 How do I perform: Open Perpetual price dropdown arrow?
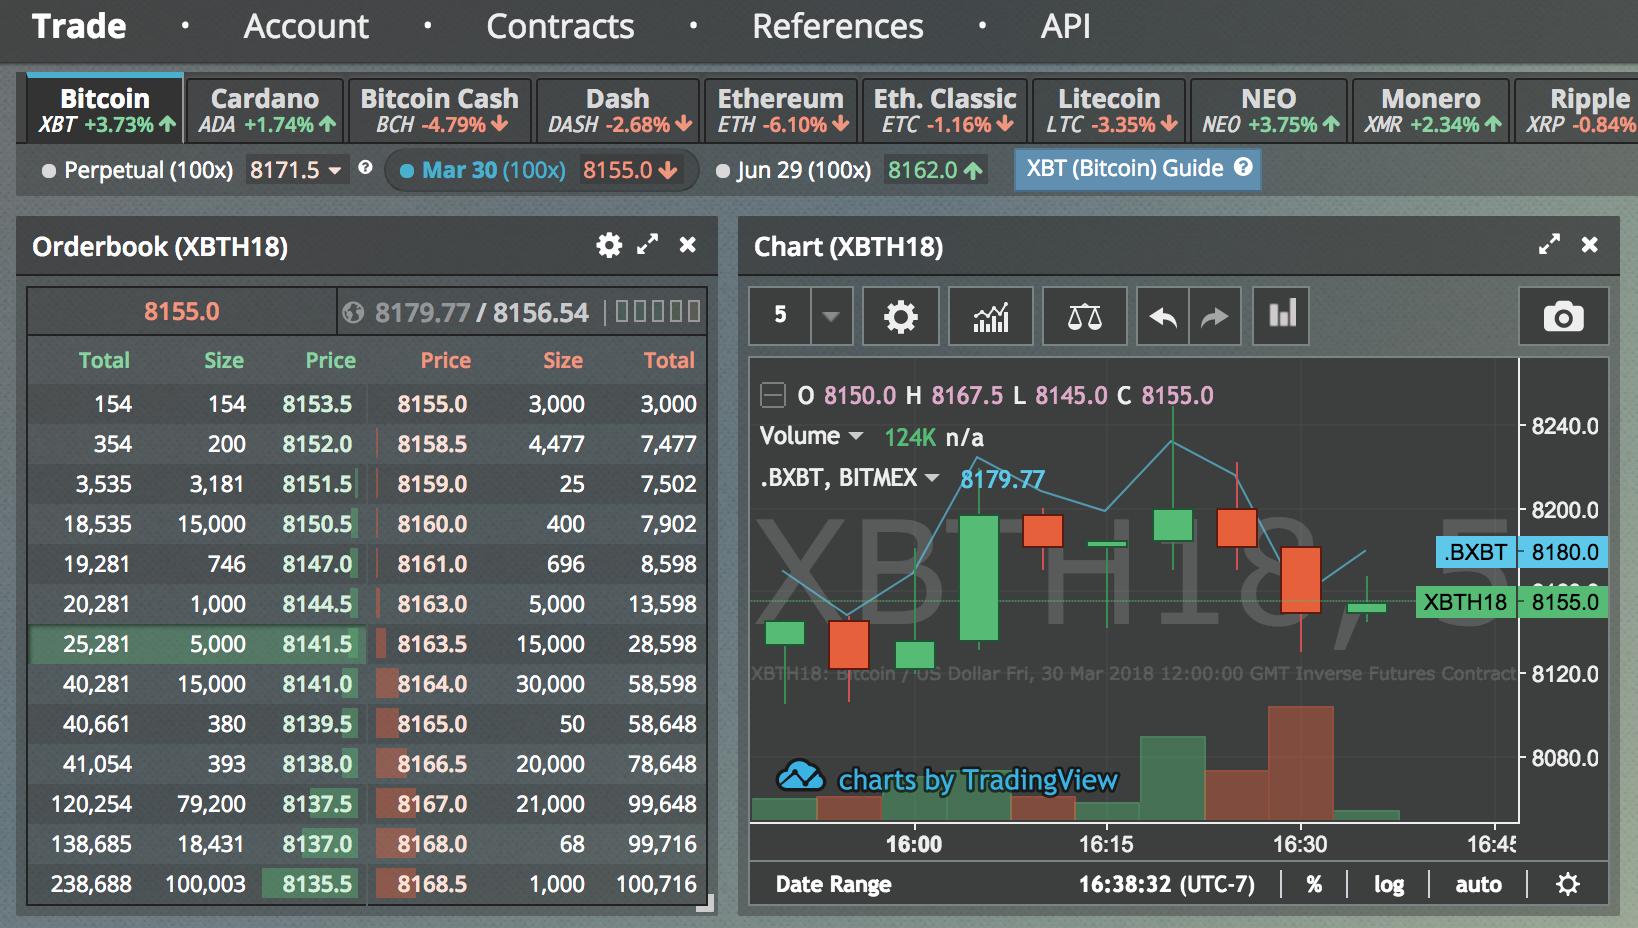pyautogui.click(x=335, y=171)
